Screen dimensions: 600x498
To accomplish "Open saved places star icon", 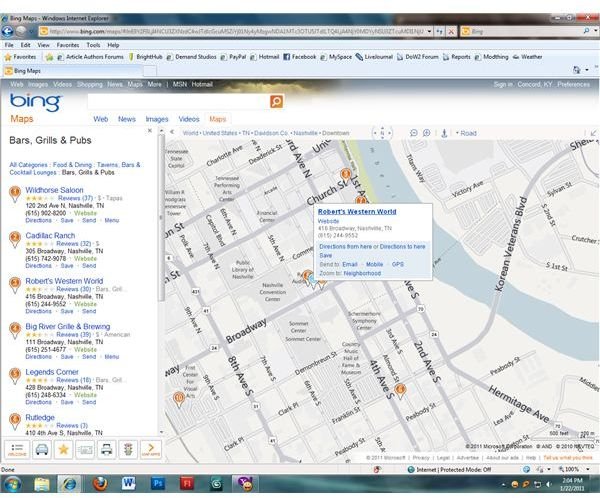I will pyautogui.click(x=63, y=449).
